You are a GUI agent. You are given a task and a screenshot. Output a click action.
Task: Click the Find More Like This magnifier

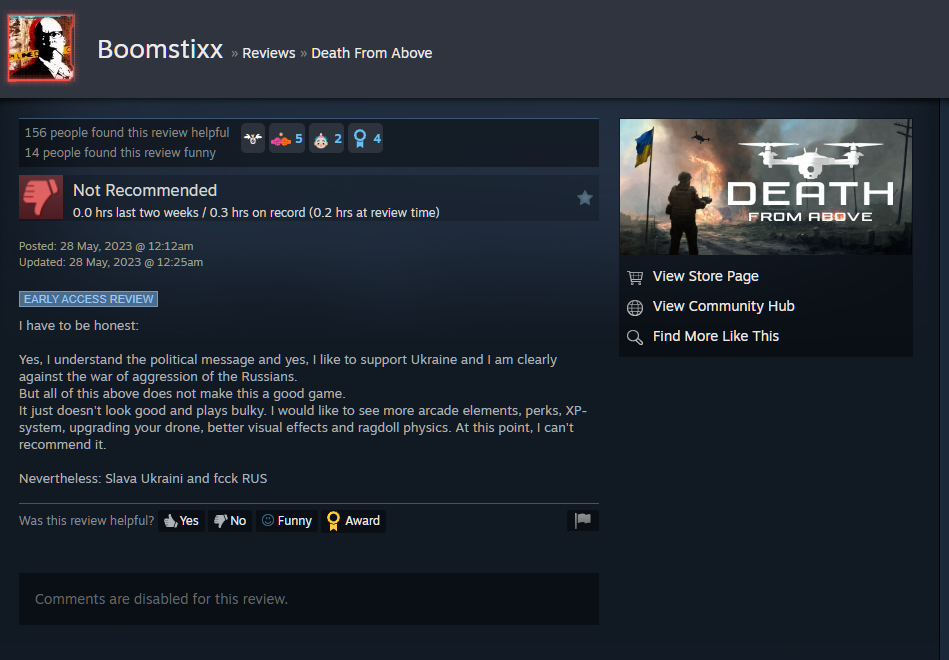pos(635,337)
